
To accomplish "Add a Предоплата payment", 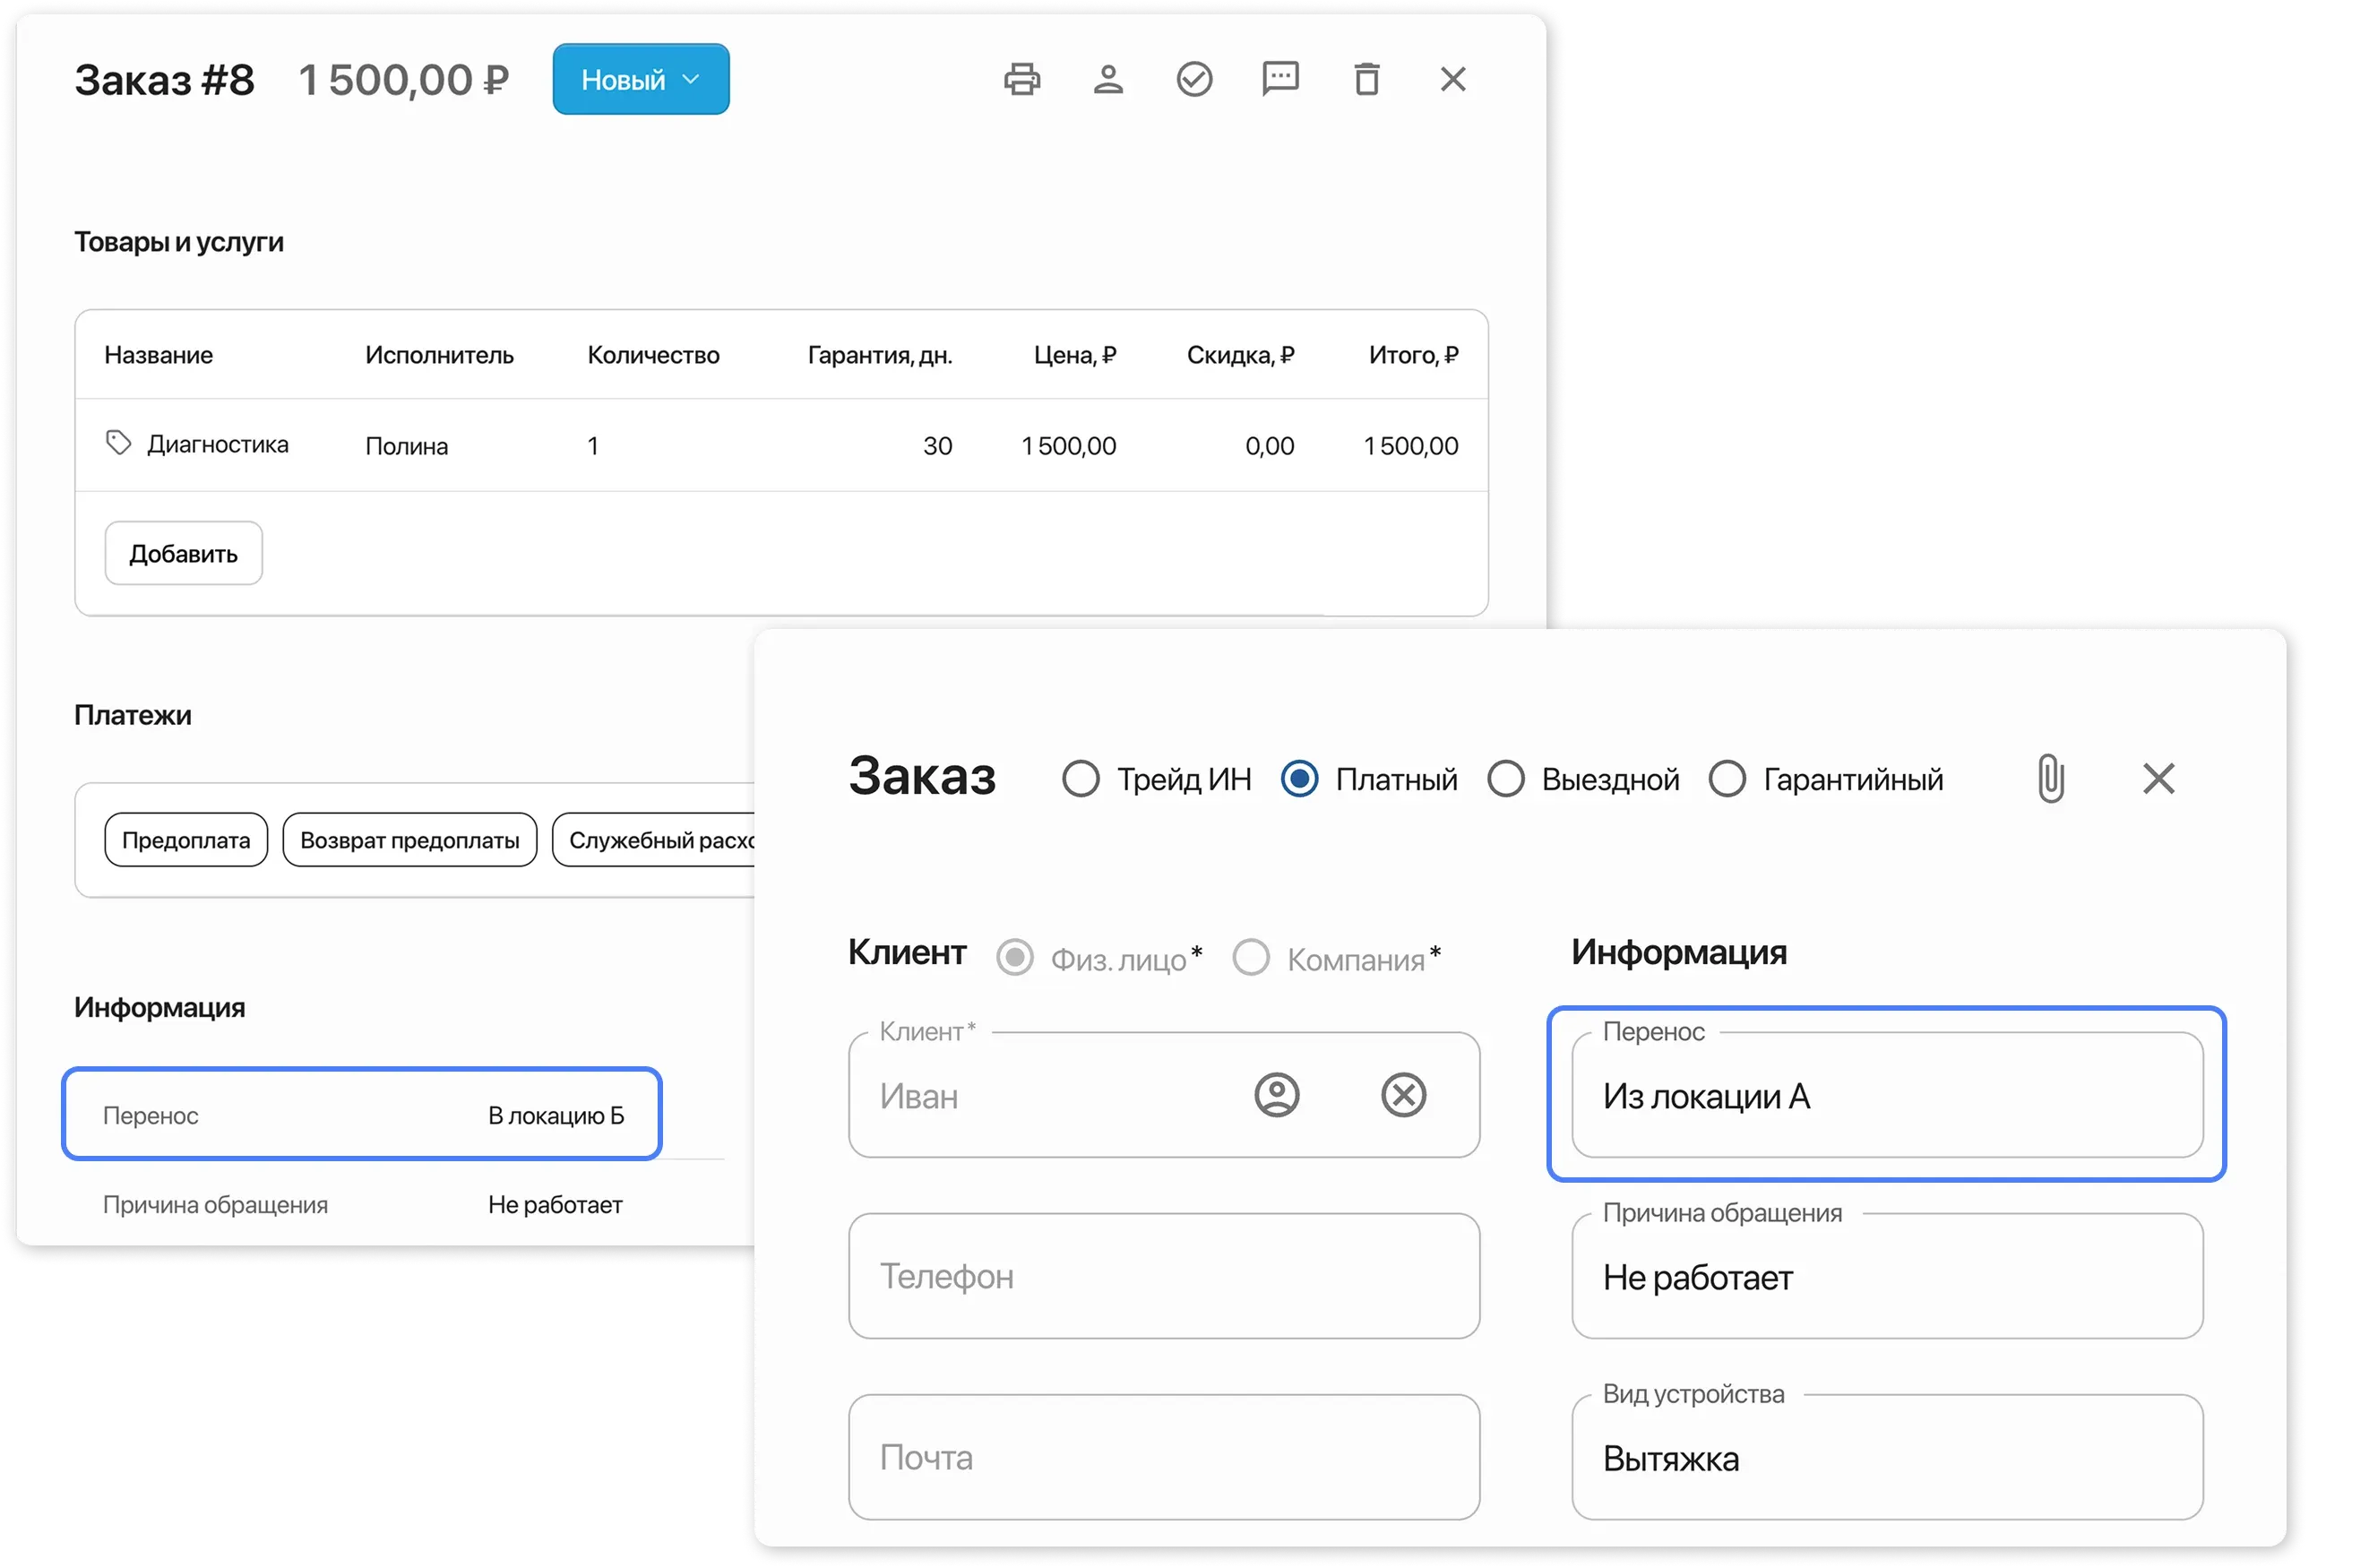I will (x=185, y=840).
